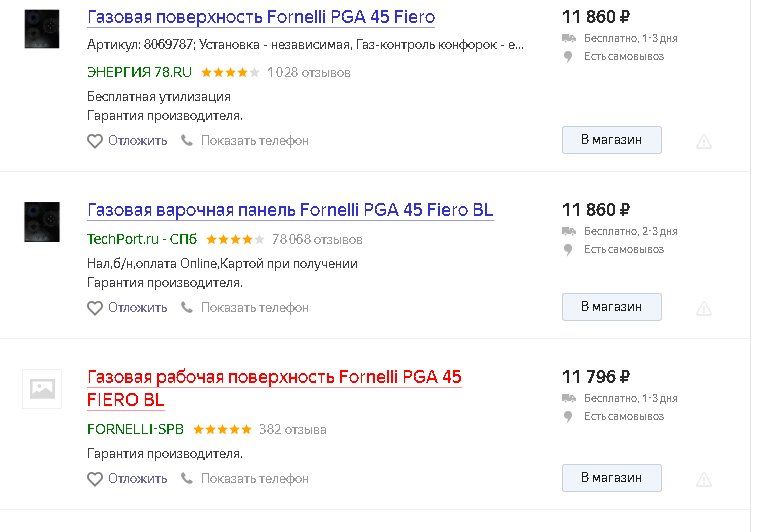View 78068 отзывов for TechPort.ru
The width and height of the screenshot is (777, 532).
click(x=317, y=240)
